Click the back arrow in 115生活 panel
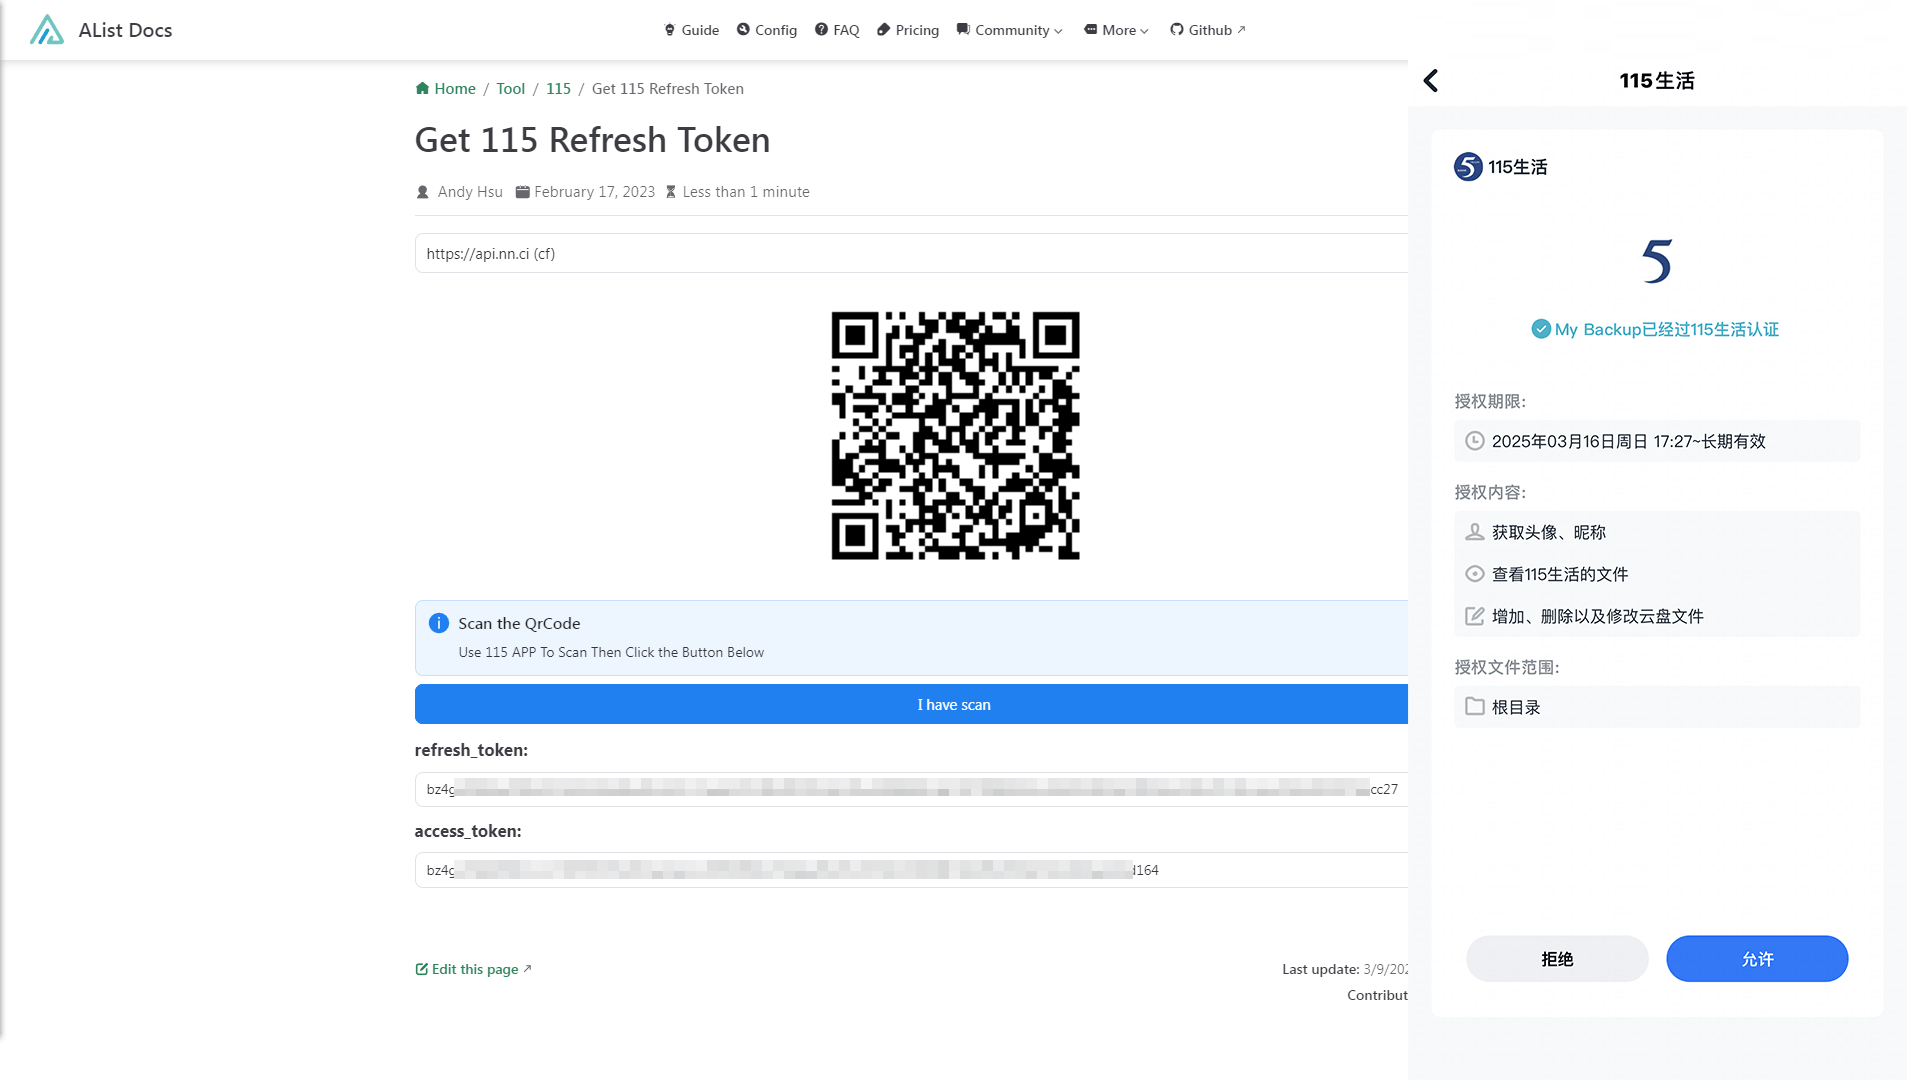 [1431, 81]
